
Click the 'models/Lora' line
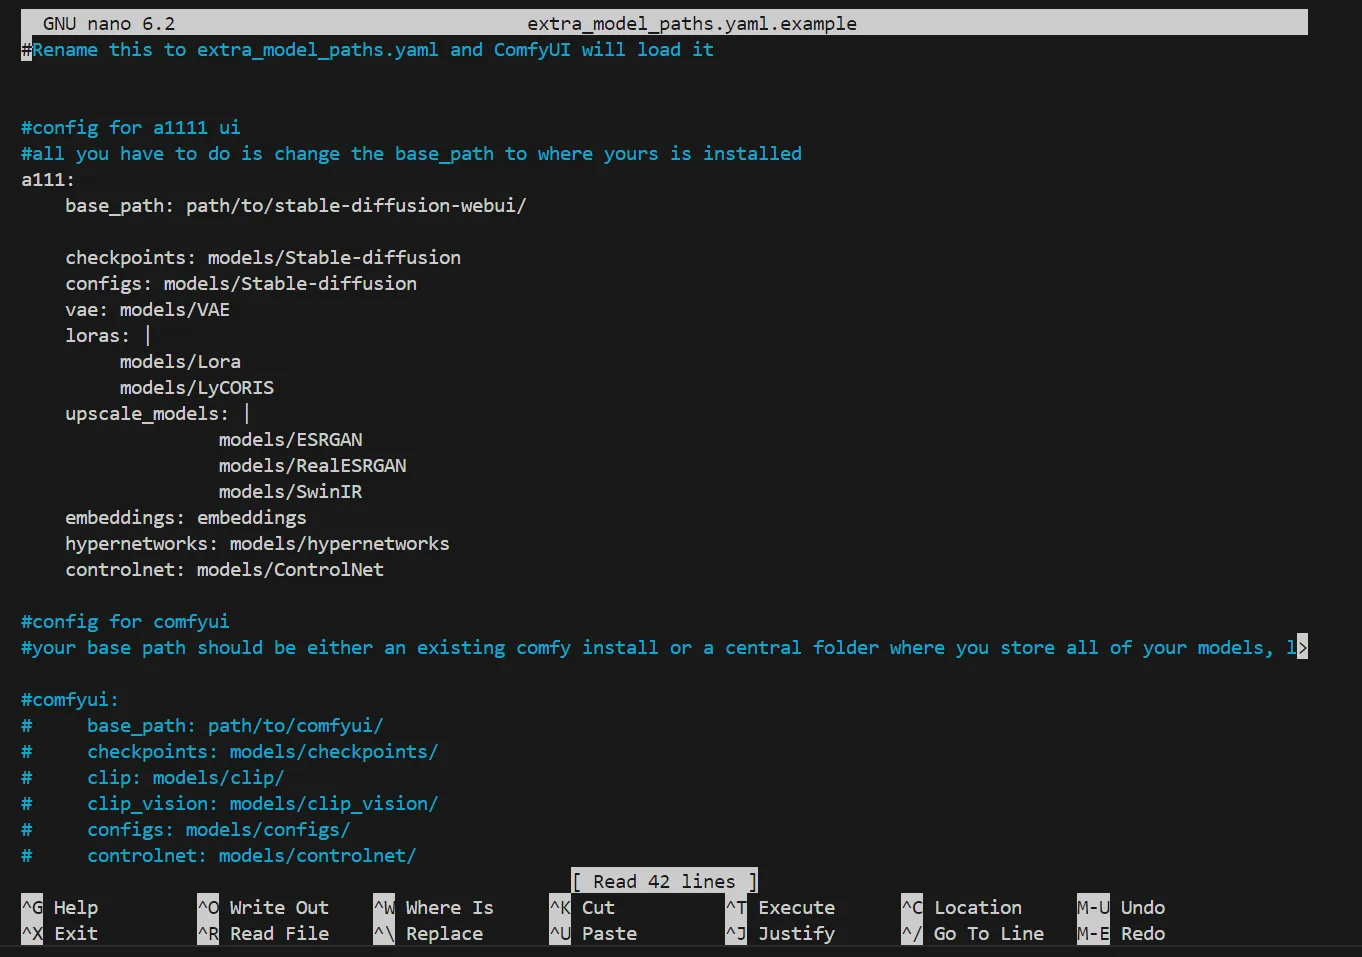(x=180, y=361)
